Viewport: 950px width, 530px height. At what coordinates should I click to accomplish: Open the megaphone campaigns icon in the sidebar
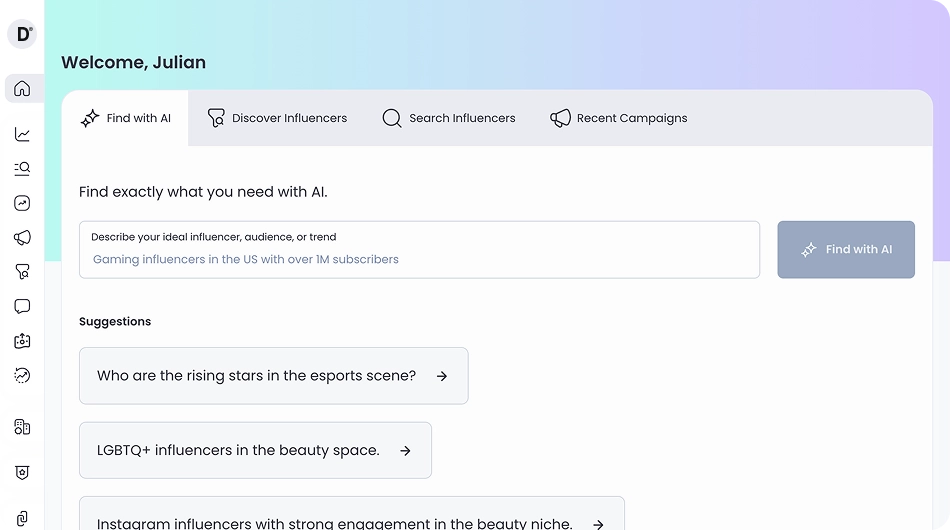(x=22, y=238)
